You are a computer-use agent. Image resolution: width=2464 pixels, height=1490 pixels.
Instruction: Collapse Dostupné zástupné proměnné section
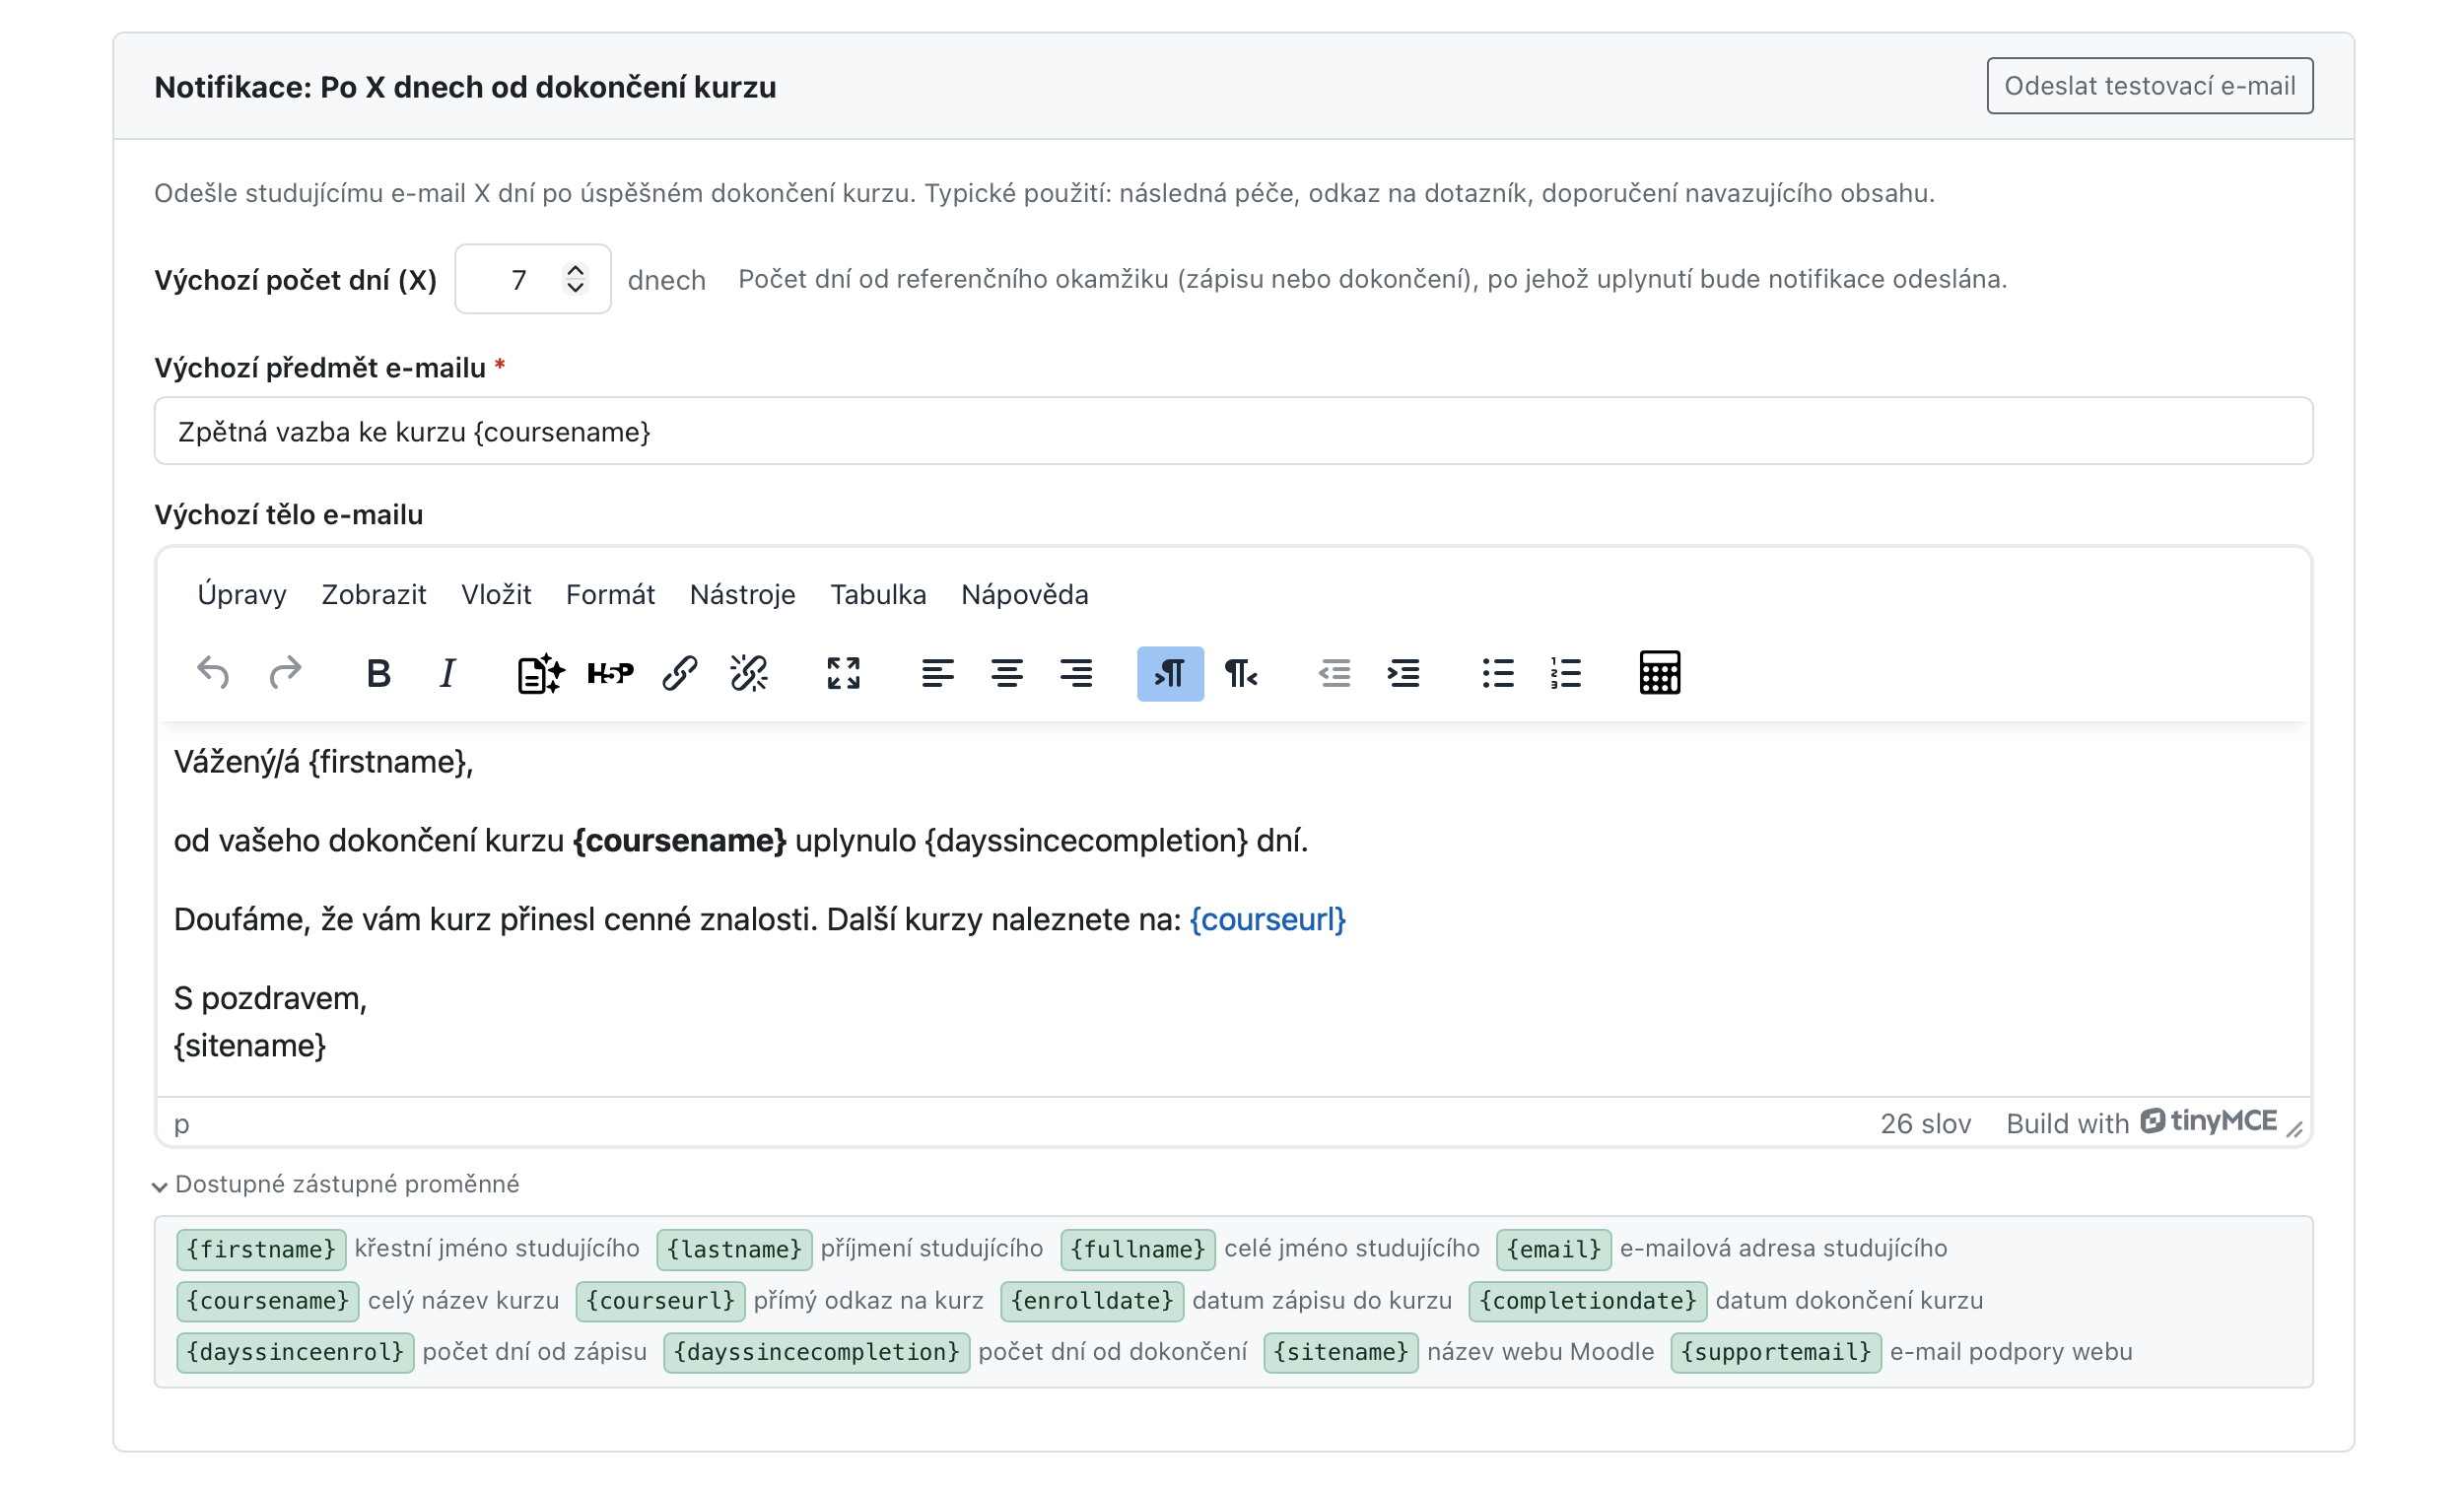pos(337,1185)
